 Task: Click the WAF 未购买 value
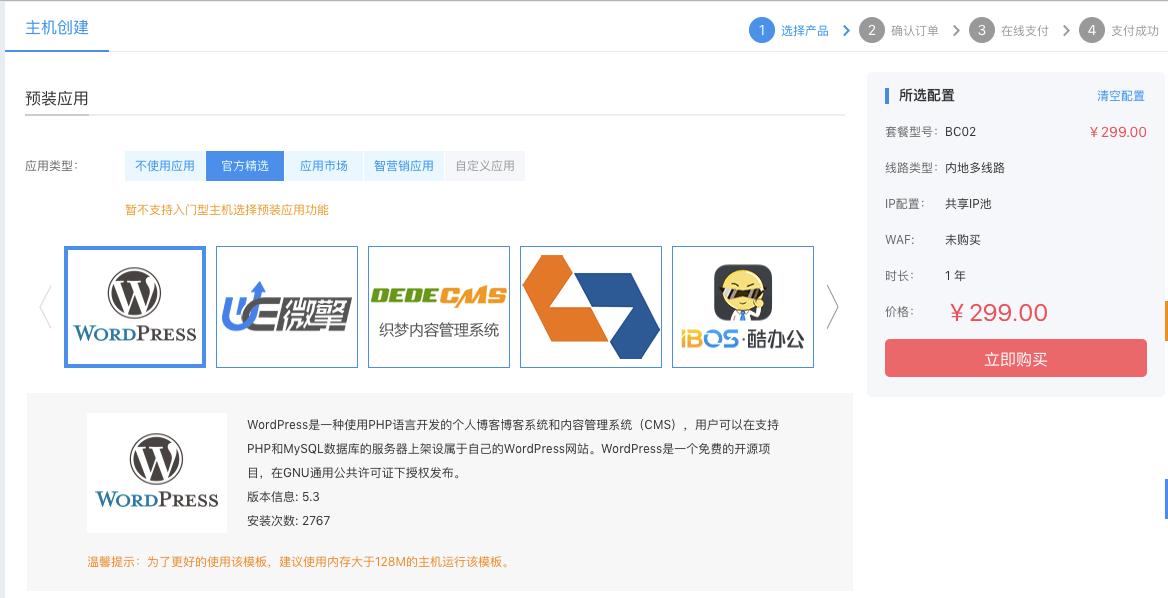pyautogui.click(x=962, y=240)
